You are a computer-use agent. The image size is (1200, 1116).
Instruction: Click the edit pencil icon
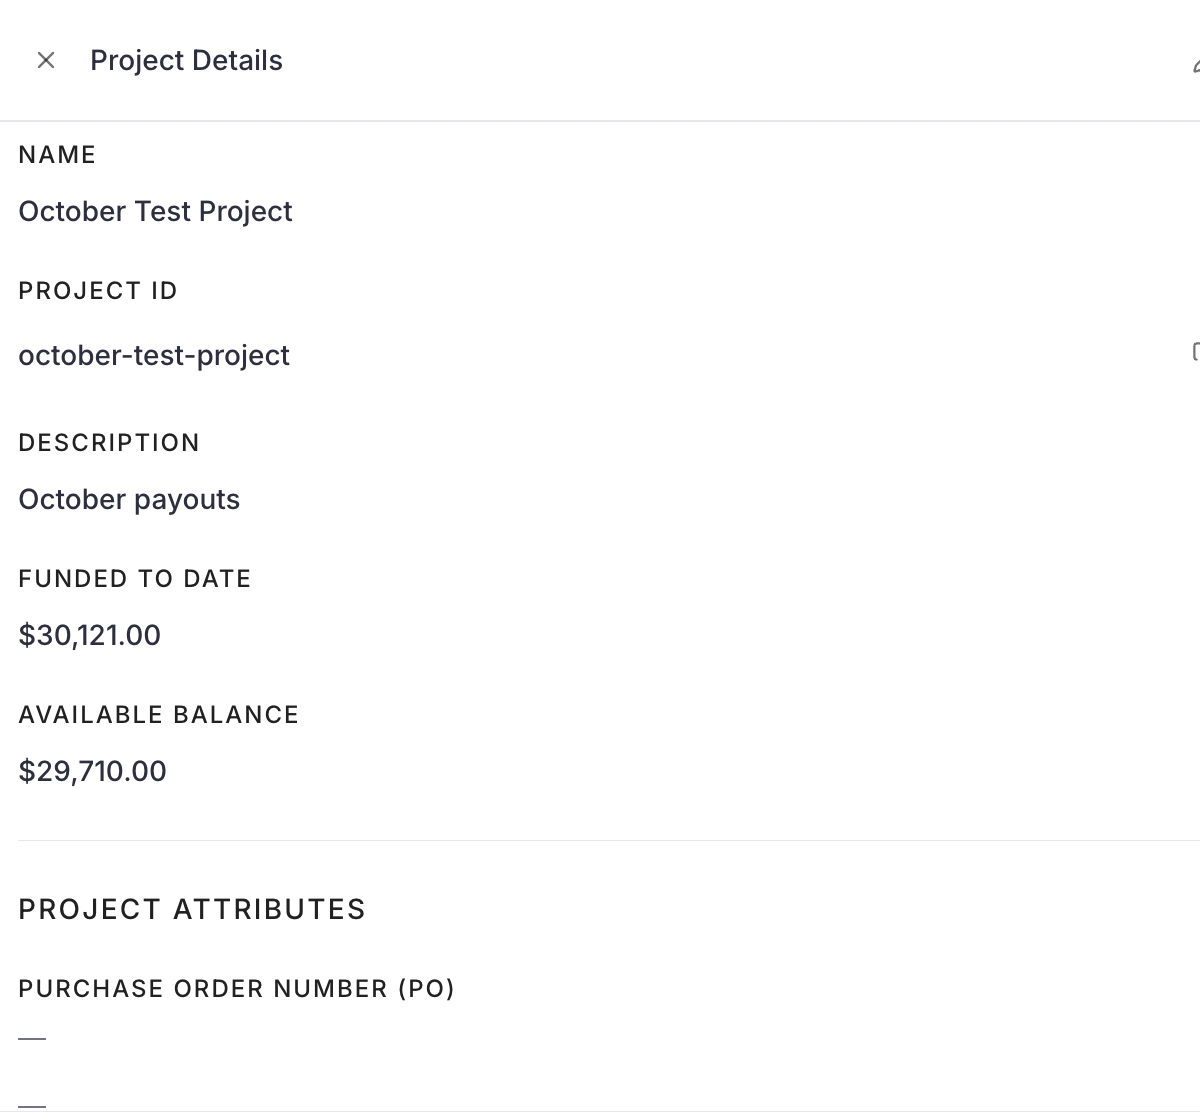click(1195, 66)
